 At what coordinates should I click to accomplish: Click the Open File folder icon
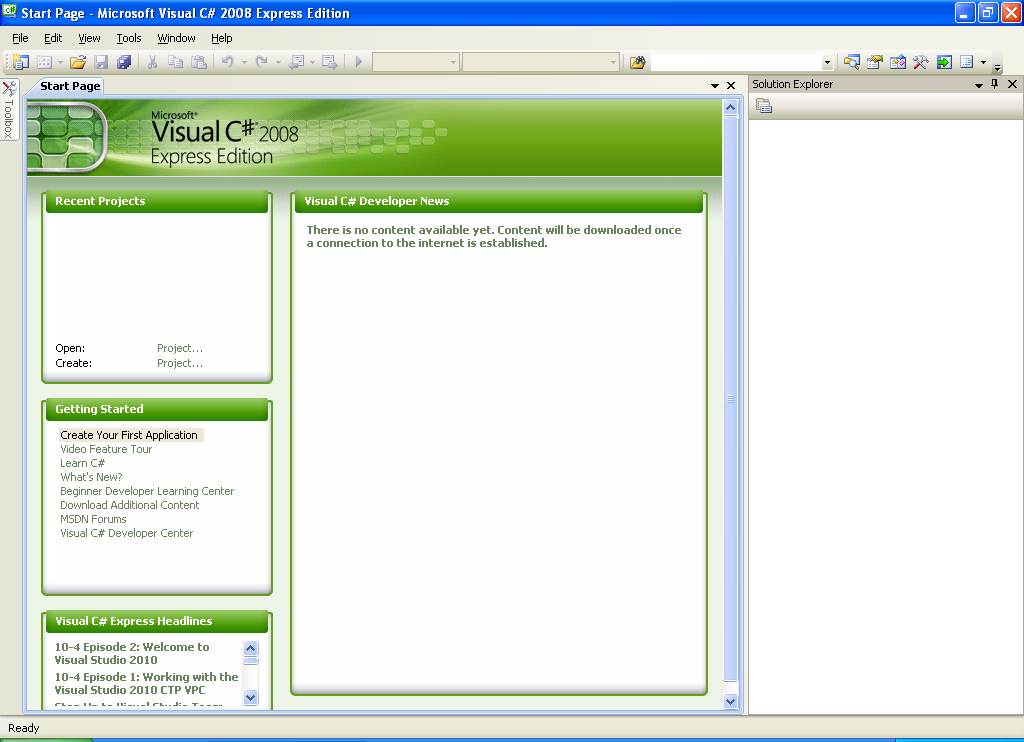(x=78, y=62)
